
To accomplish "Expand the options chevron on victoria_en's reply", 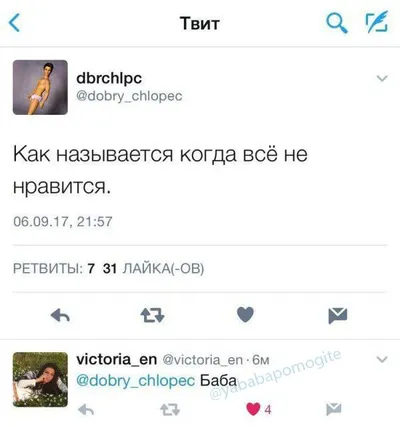I will tap(382, 359).
